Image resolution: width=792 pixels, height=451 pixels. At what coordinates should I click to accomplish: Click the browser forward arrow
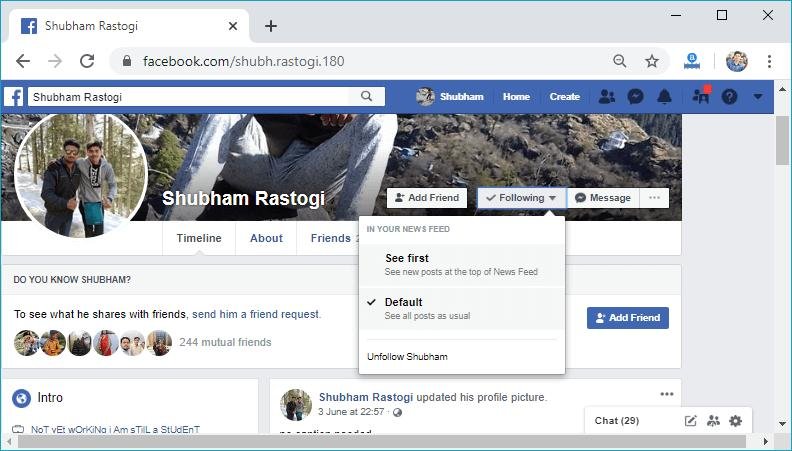click(55, 61)
